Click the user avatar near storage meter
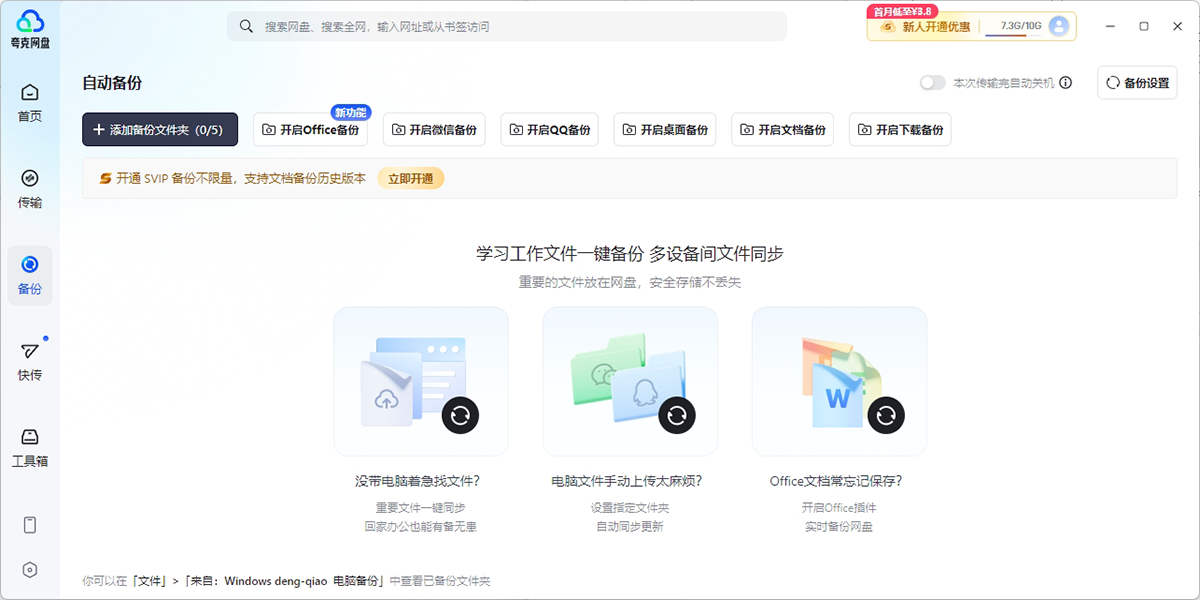The image size is (1200, 600). pos(1058,26)
